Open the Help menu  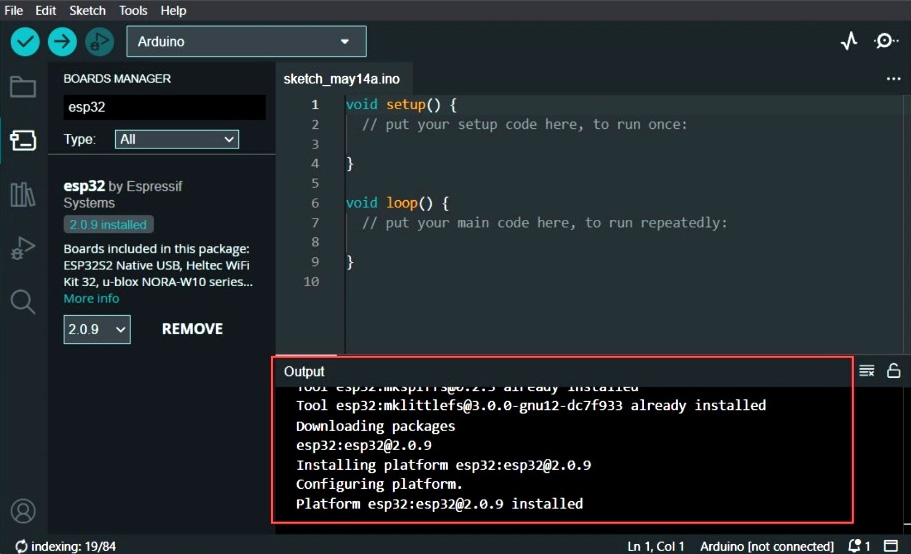pyautogui.click(x=173, y=10)
